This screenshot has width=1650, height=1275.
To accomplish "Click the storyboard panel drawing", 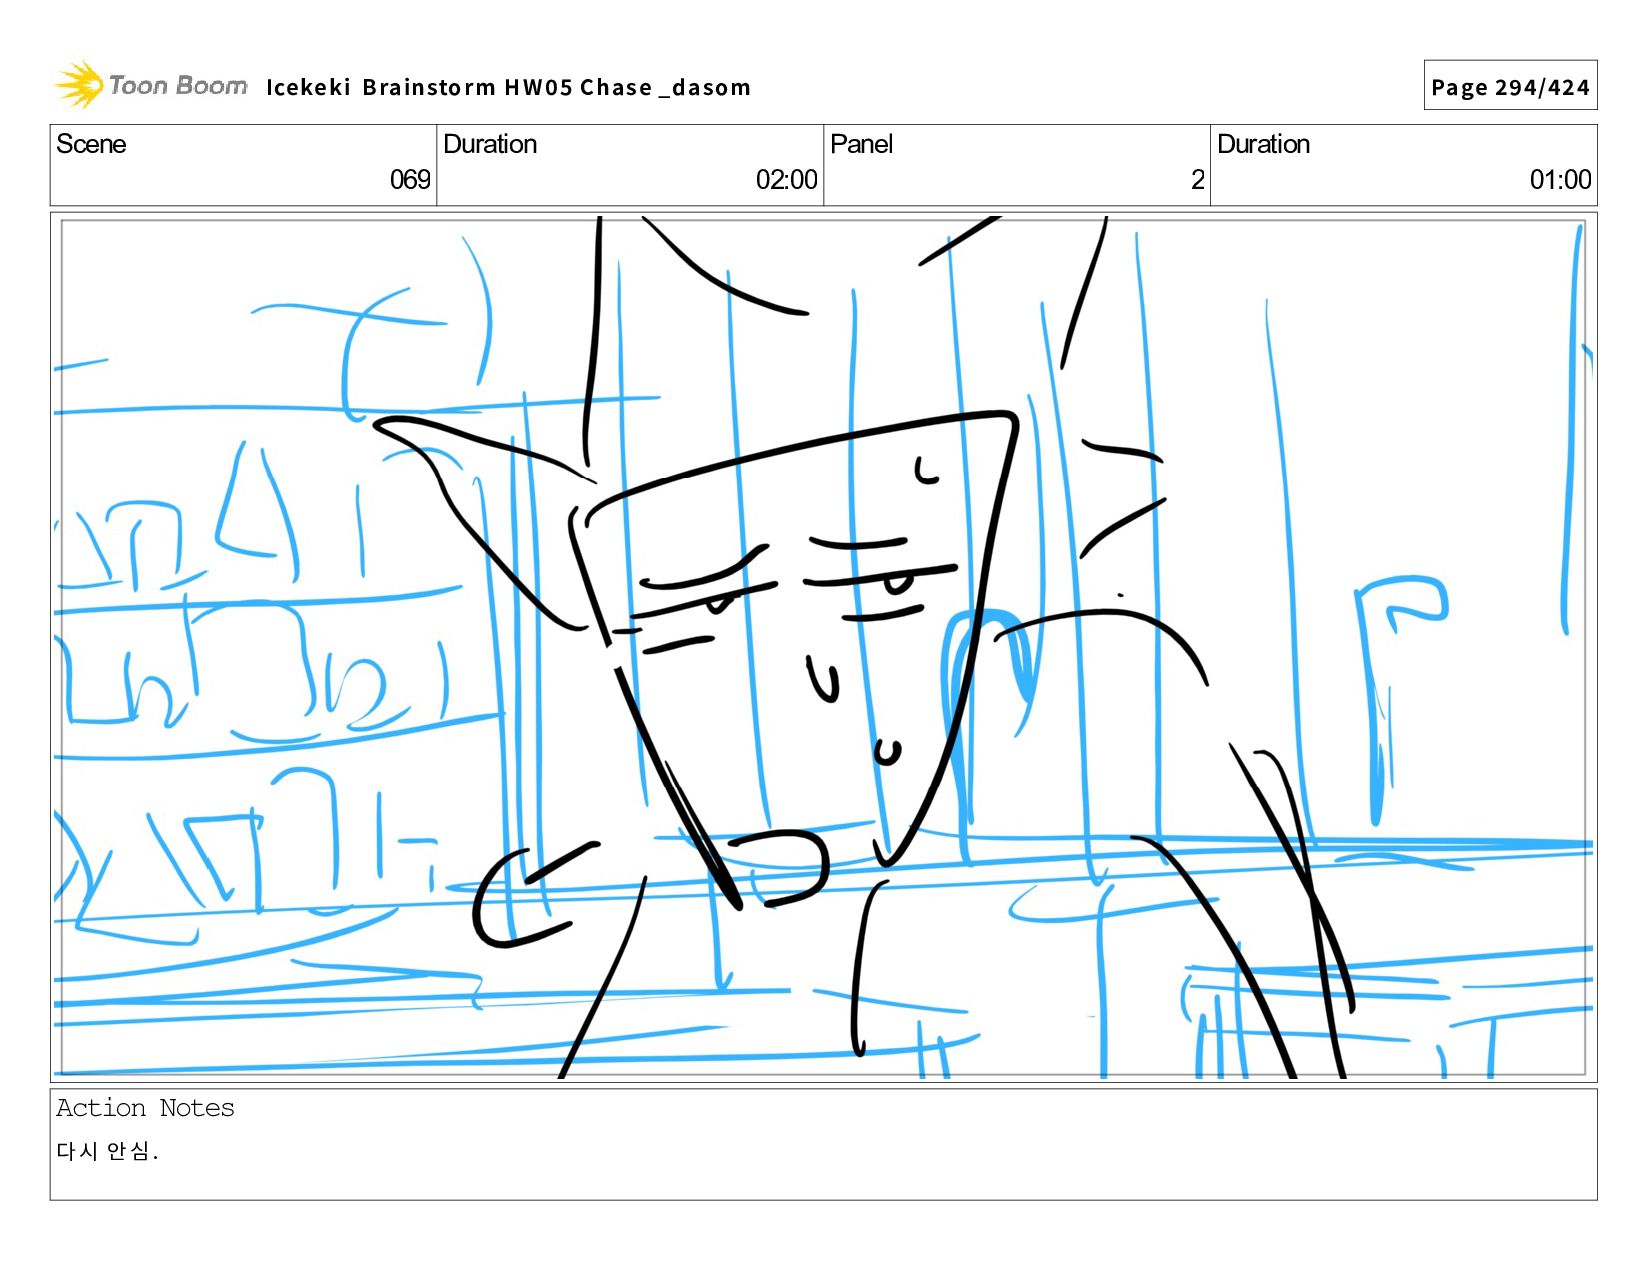I will click(x=823, y=647).
